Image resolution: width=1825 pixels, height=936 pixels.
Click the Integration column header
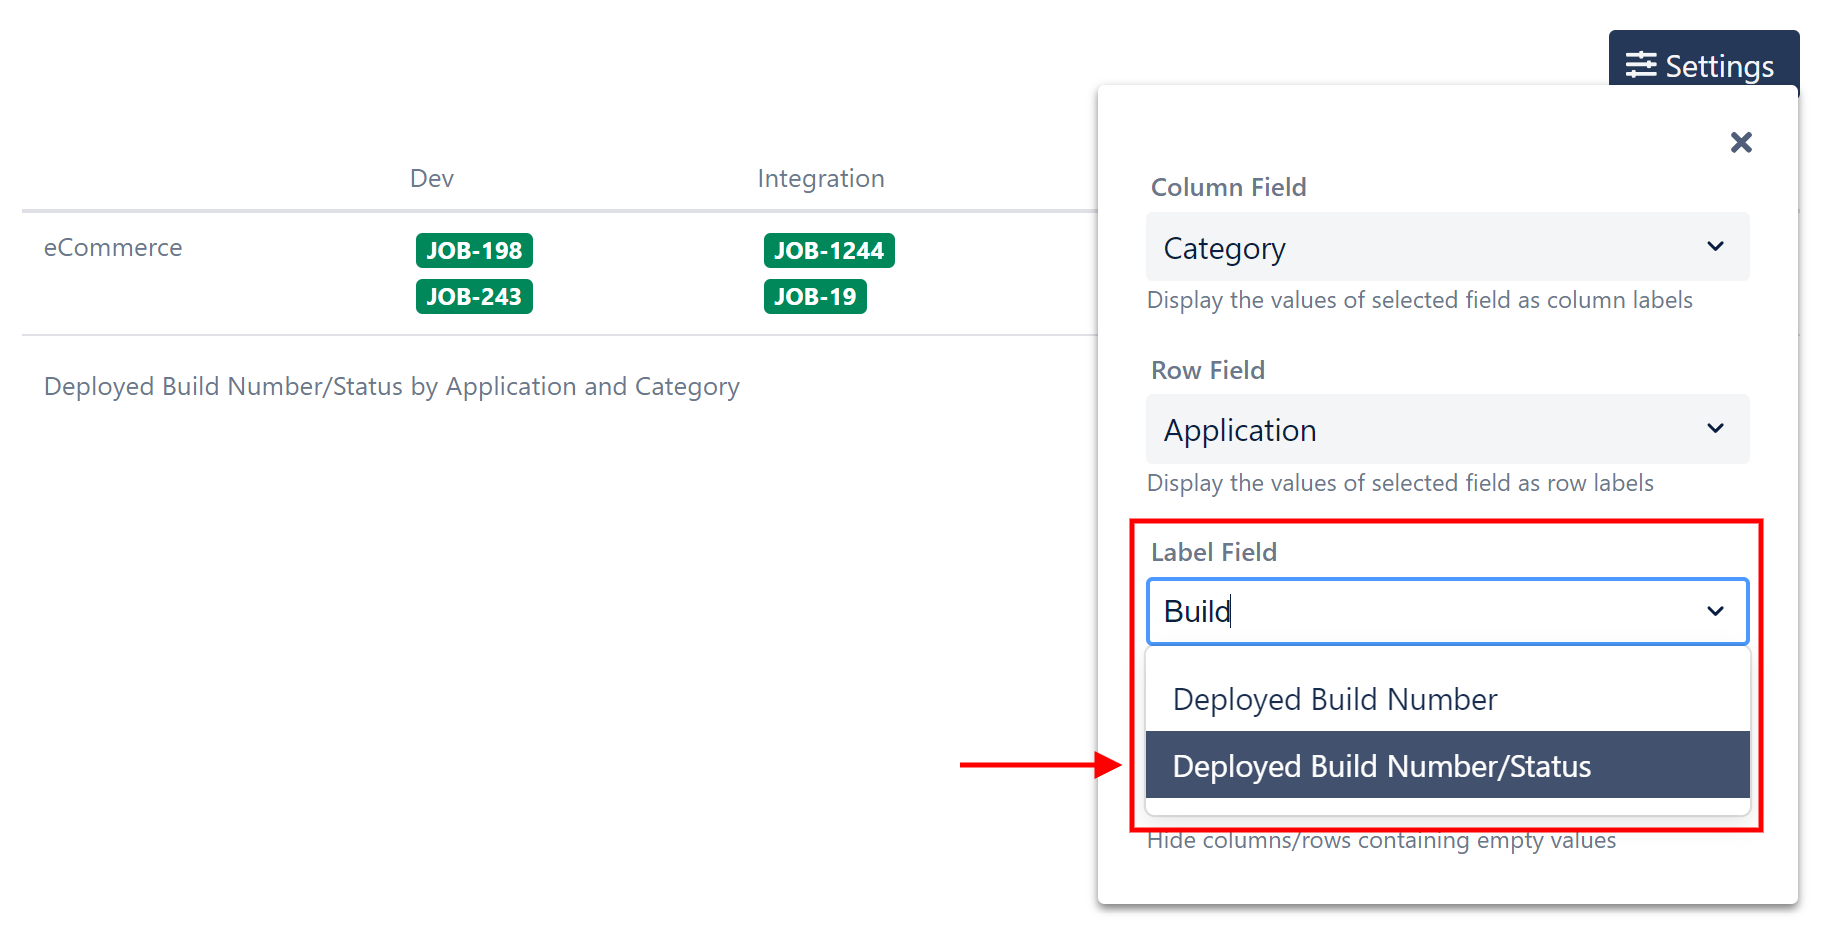click(x=820, y=179)
